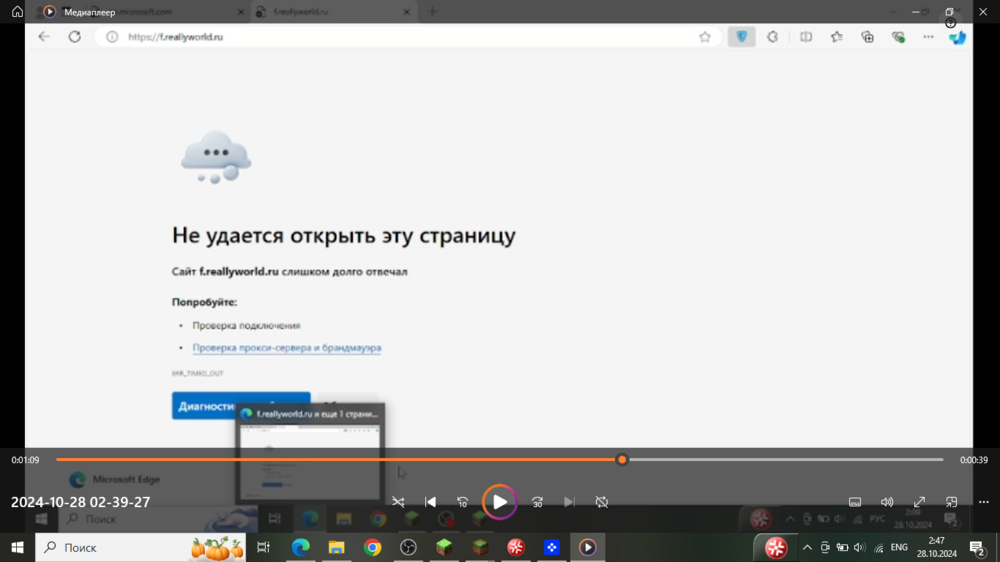Expand the hidden system tray icons
This screenshot has height=562, width=1000.
pos(807,547)
